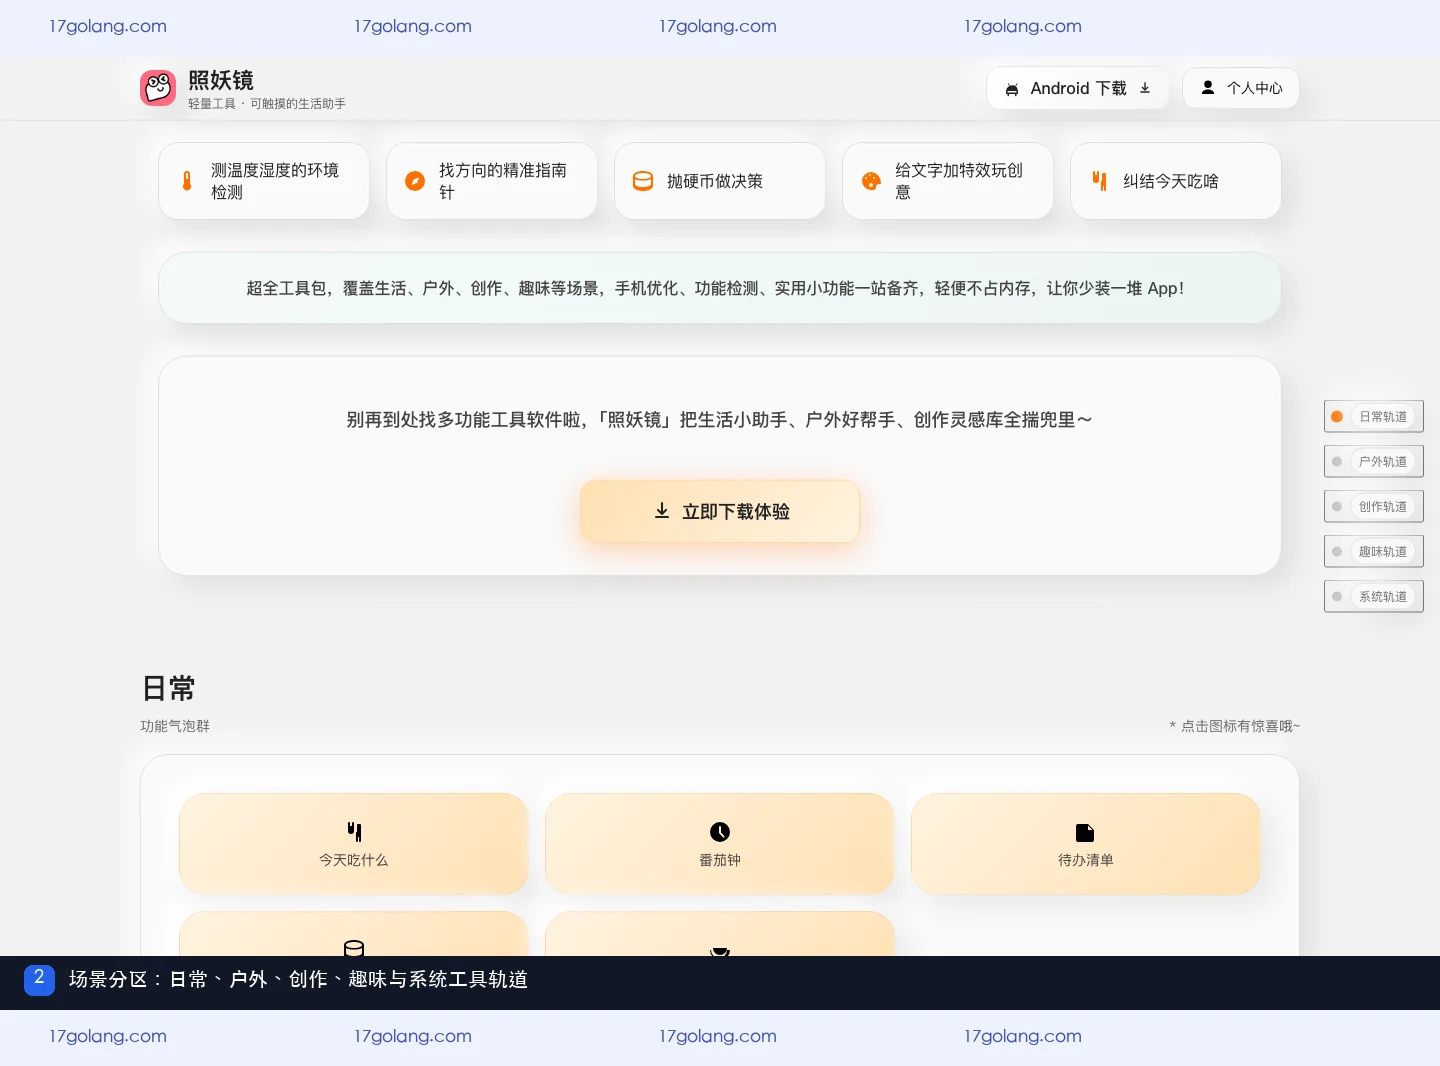The height and width of the screenshot is (1066, 1440).
Task: Select the gray dot beside 趣味轨道
Action: pyautogui.click(x=1337, y=552)
